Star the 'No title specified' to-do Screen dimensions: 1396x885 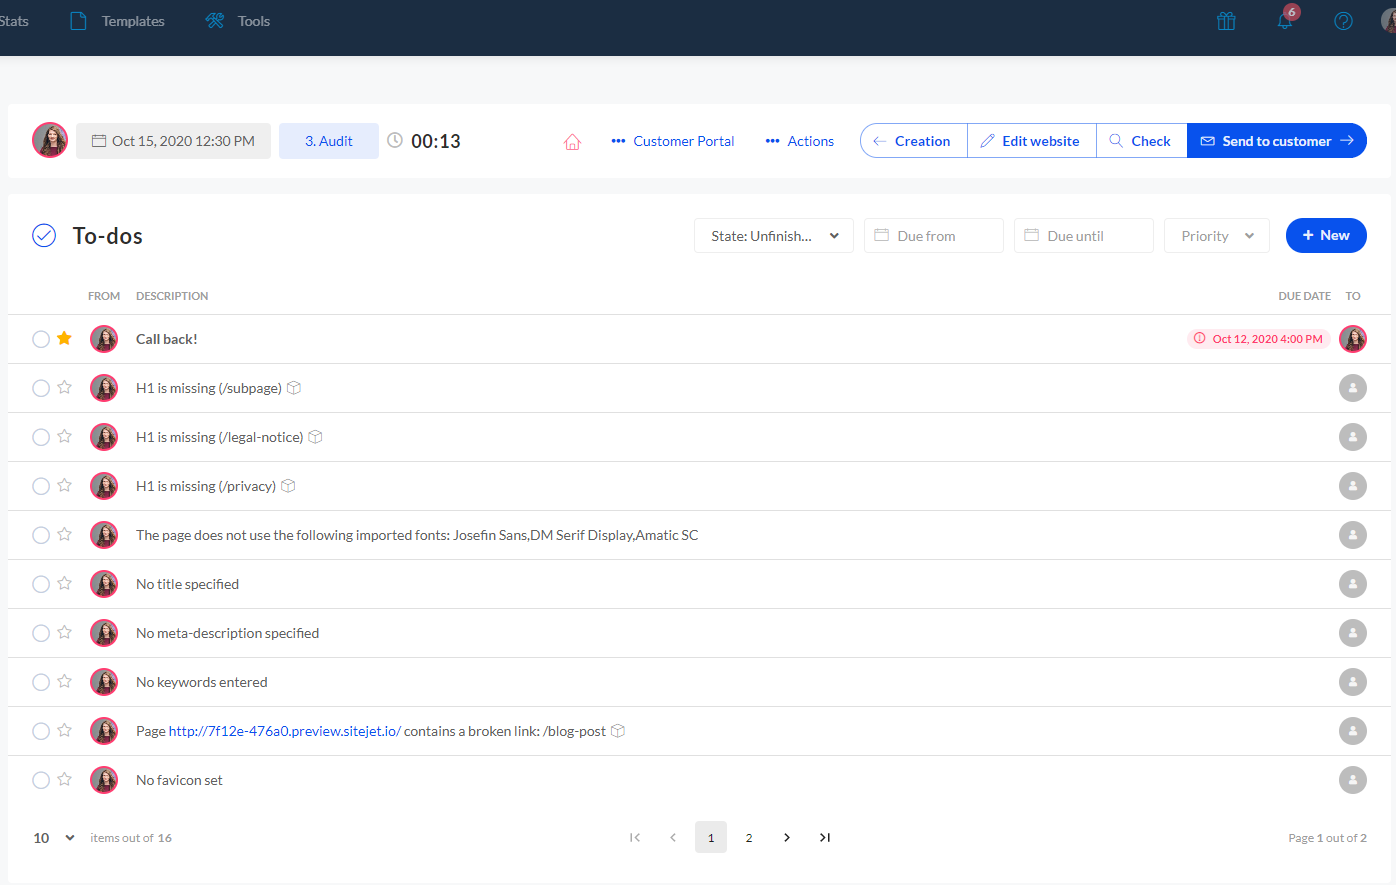65,583
